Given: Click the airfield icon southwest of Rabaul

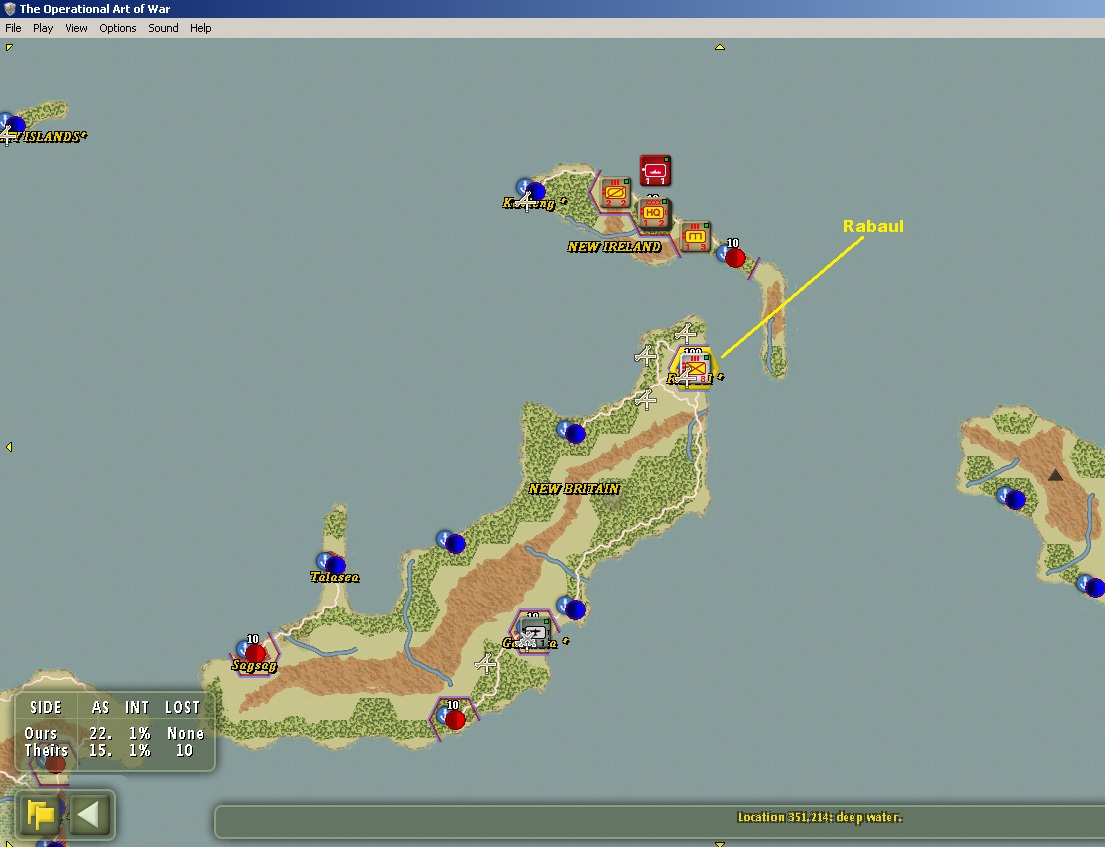Looking at the screenshot, I should coord(646,400).
